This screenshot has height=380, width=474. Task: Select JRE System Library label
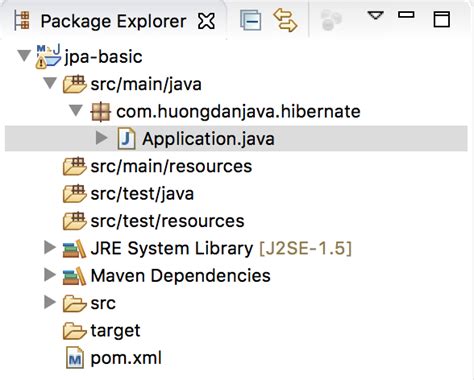[x=172, y=249]
